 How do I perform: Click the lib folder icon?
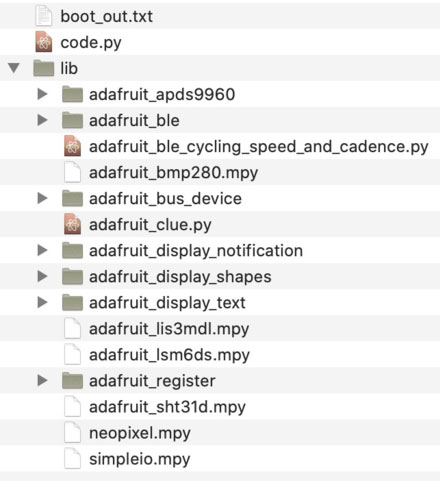click(44, 68)
